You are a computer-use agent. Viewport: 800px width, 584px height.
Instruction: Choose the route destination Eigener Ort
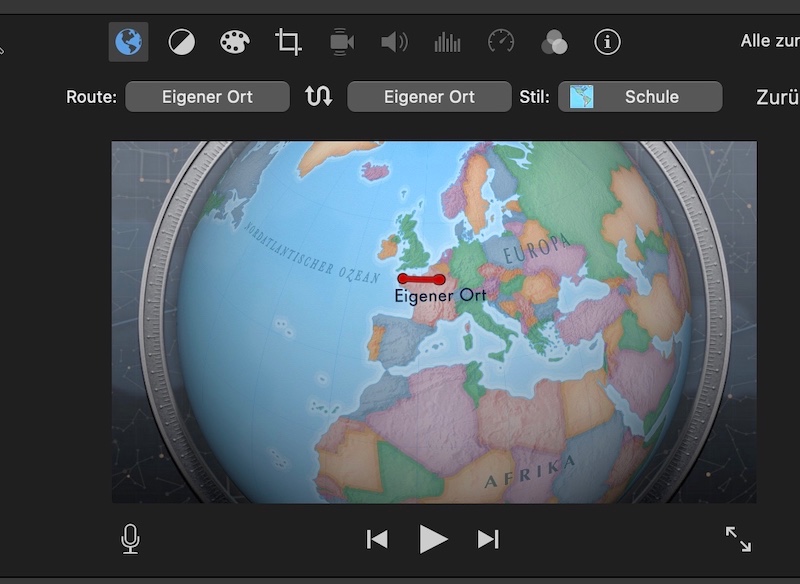(429, 96)
